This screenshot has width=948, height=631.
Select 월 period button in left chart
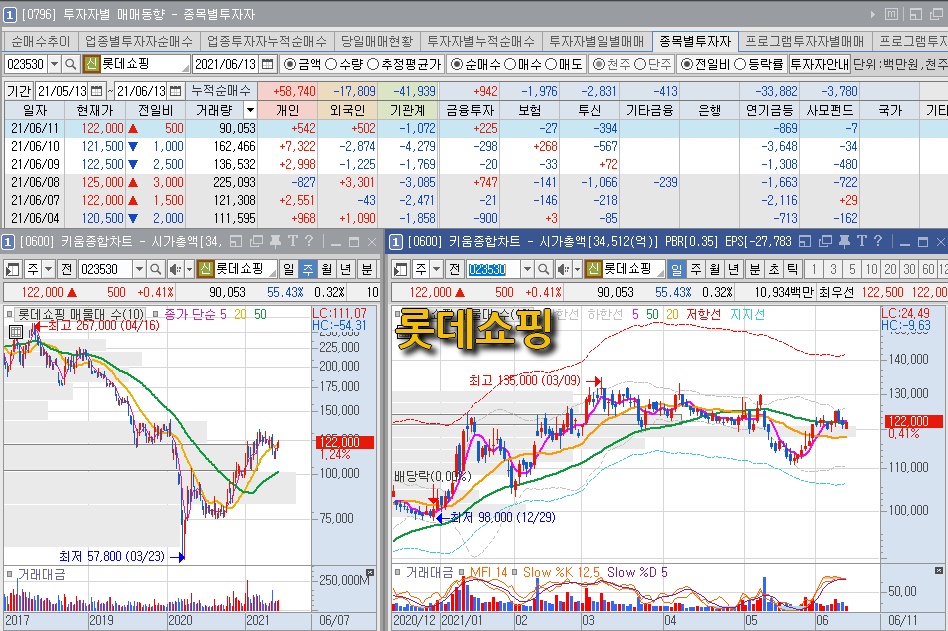click(326, 269)
